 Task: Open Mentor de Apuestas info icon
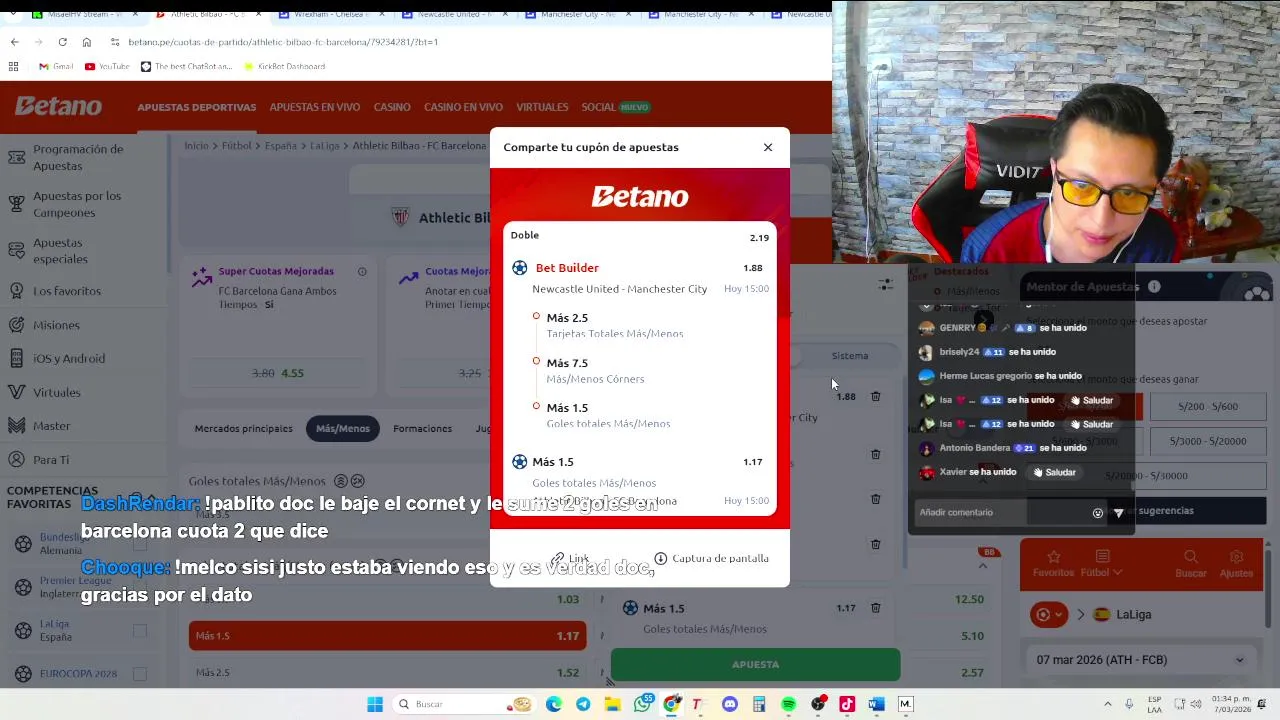(x=1154, y=287)
